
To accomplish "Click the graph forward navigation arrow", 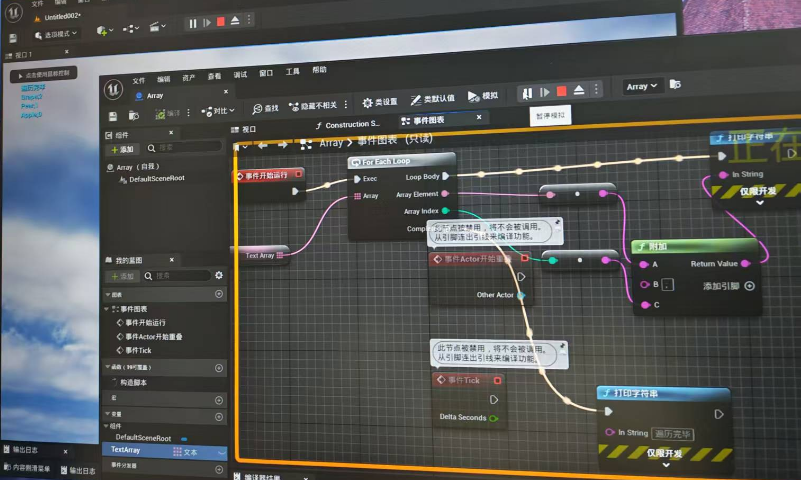I will click(x=282, y=145).
